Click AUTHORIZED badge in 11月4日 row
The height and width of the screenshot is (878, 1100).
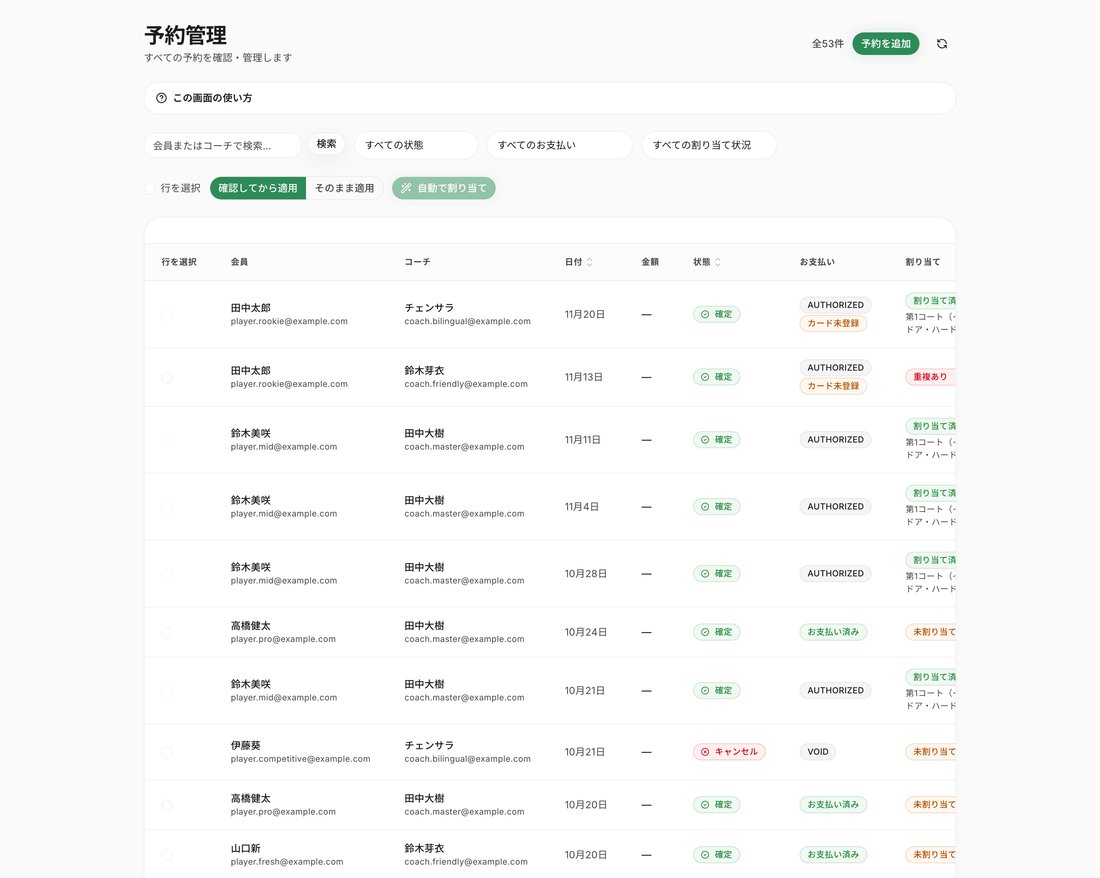pyautogui.click(x=836, y=506)
